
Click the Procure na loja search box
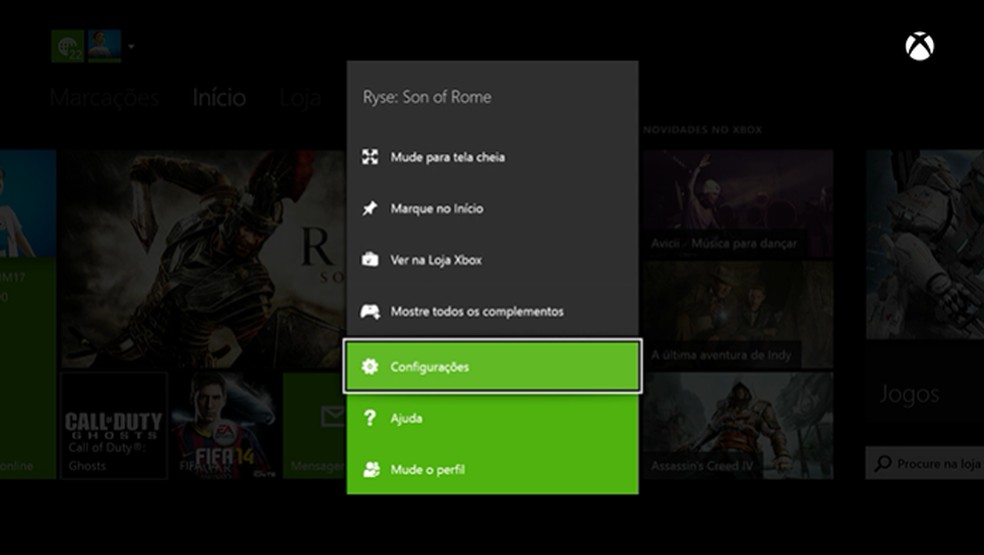925,463
